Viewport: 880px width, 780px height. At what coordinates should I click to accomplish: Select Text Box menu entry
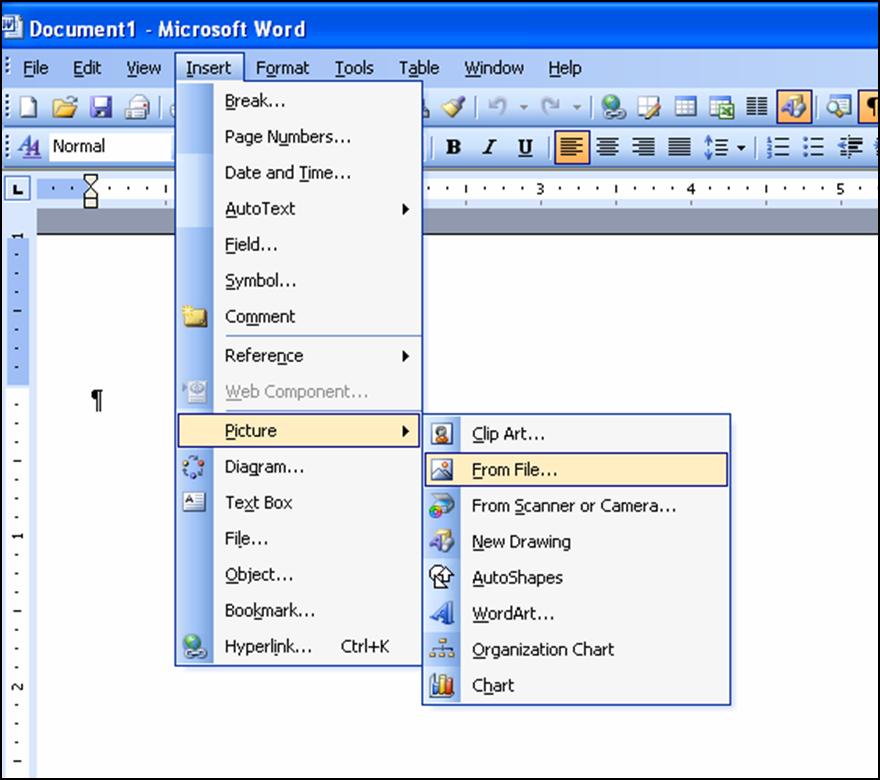[299, 503]
